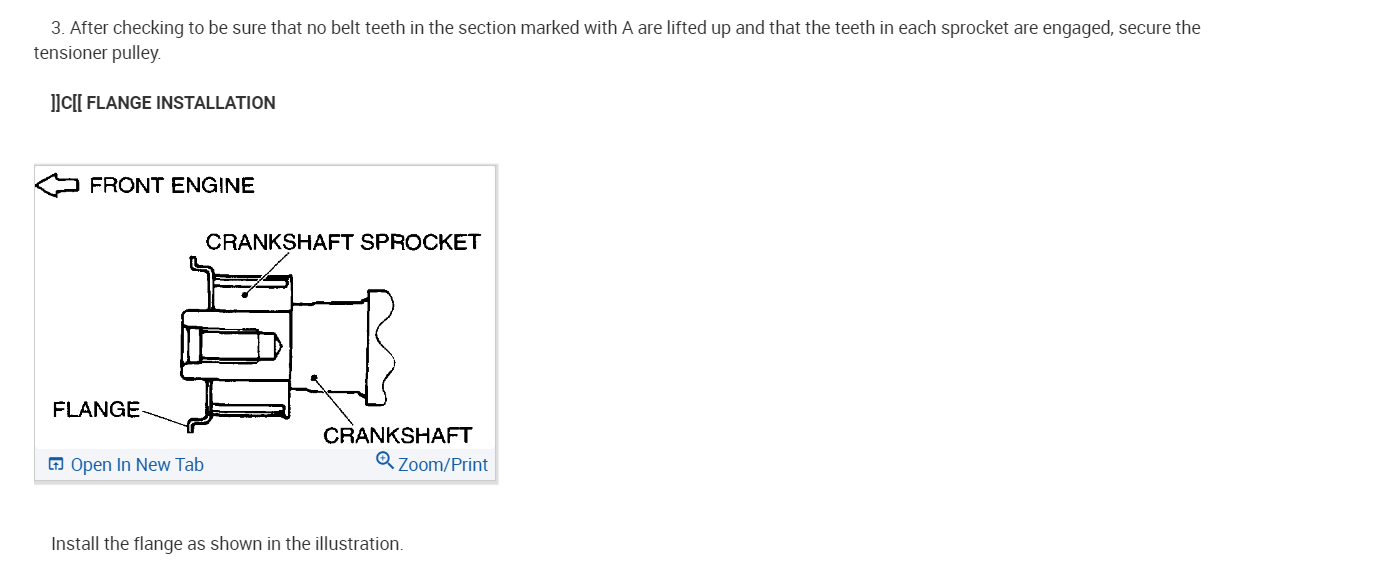
Task: Click the 'Install the flange as shown' sentence
Action: pos(227,544)
